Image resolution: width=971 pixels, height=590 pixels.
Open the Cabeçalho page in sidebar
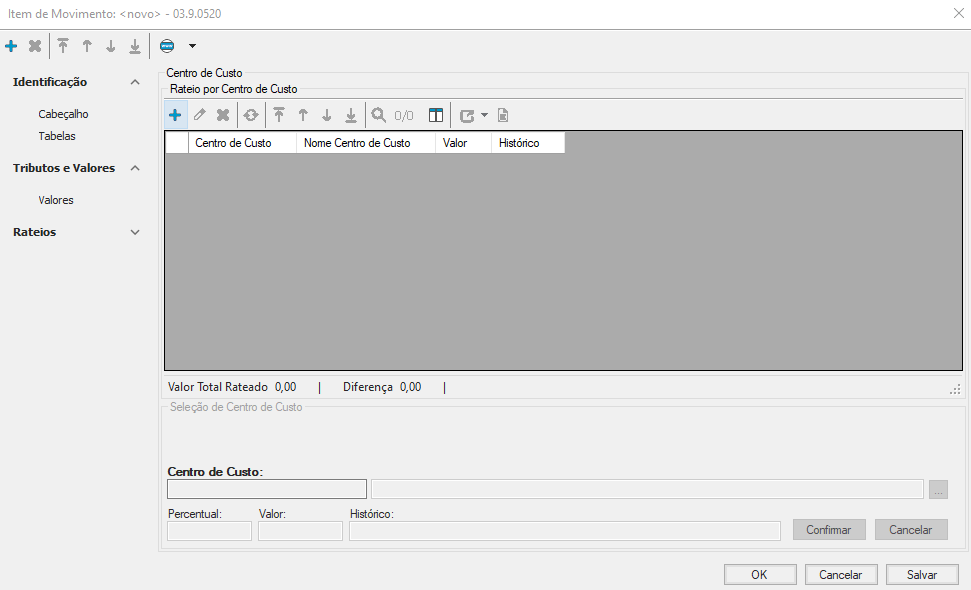click(63, 114)
